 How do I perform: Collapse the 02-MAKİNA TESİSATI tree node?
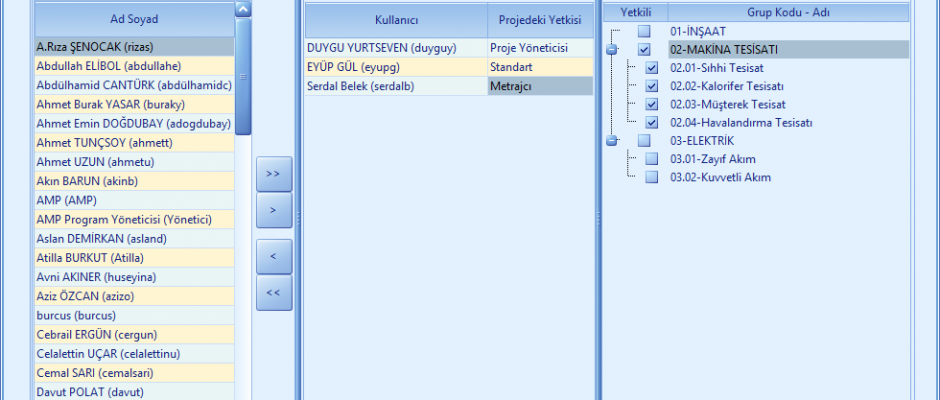[x=612, y=50]
